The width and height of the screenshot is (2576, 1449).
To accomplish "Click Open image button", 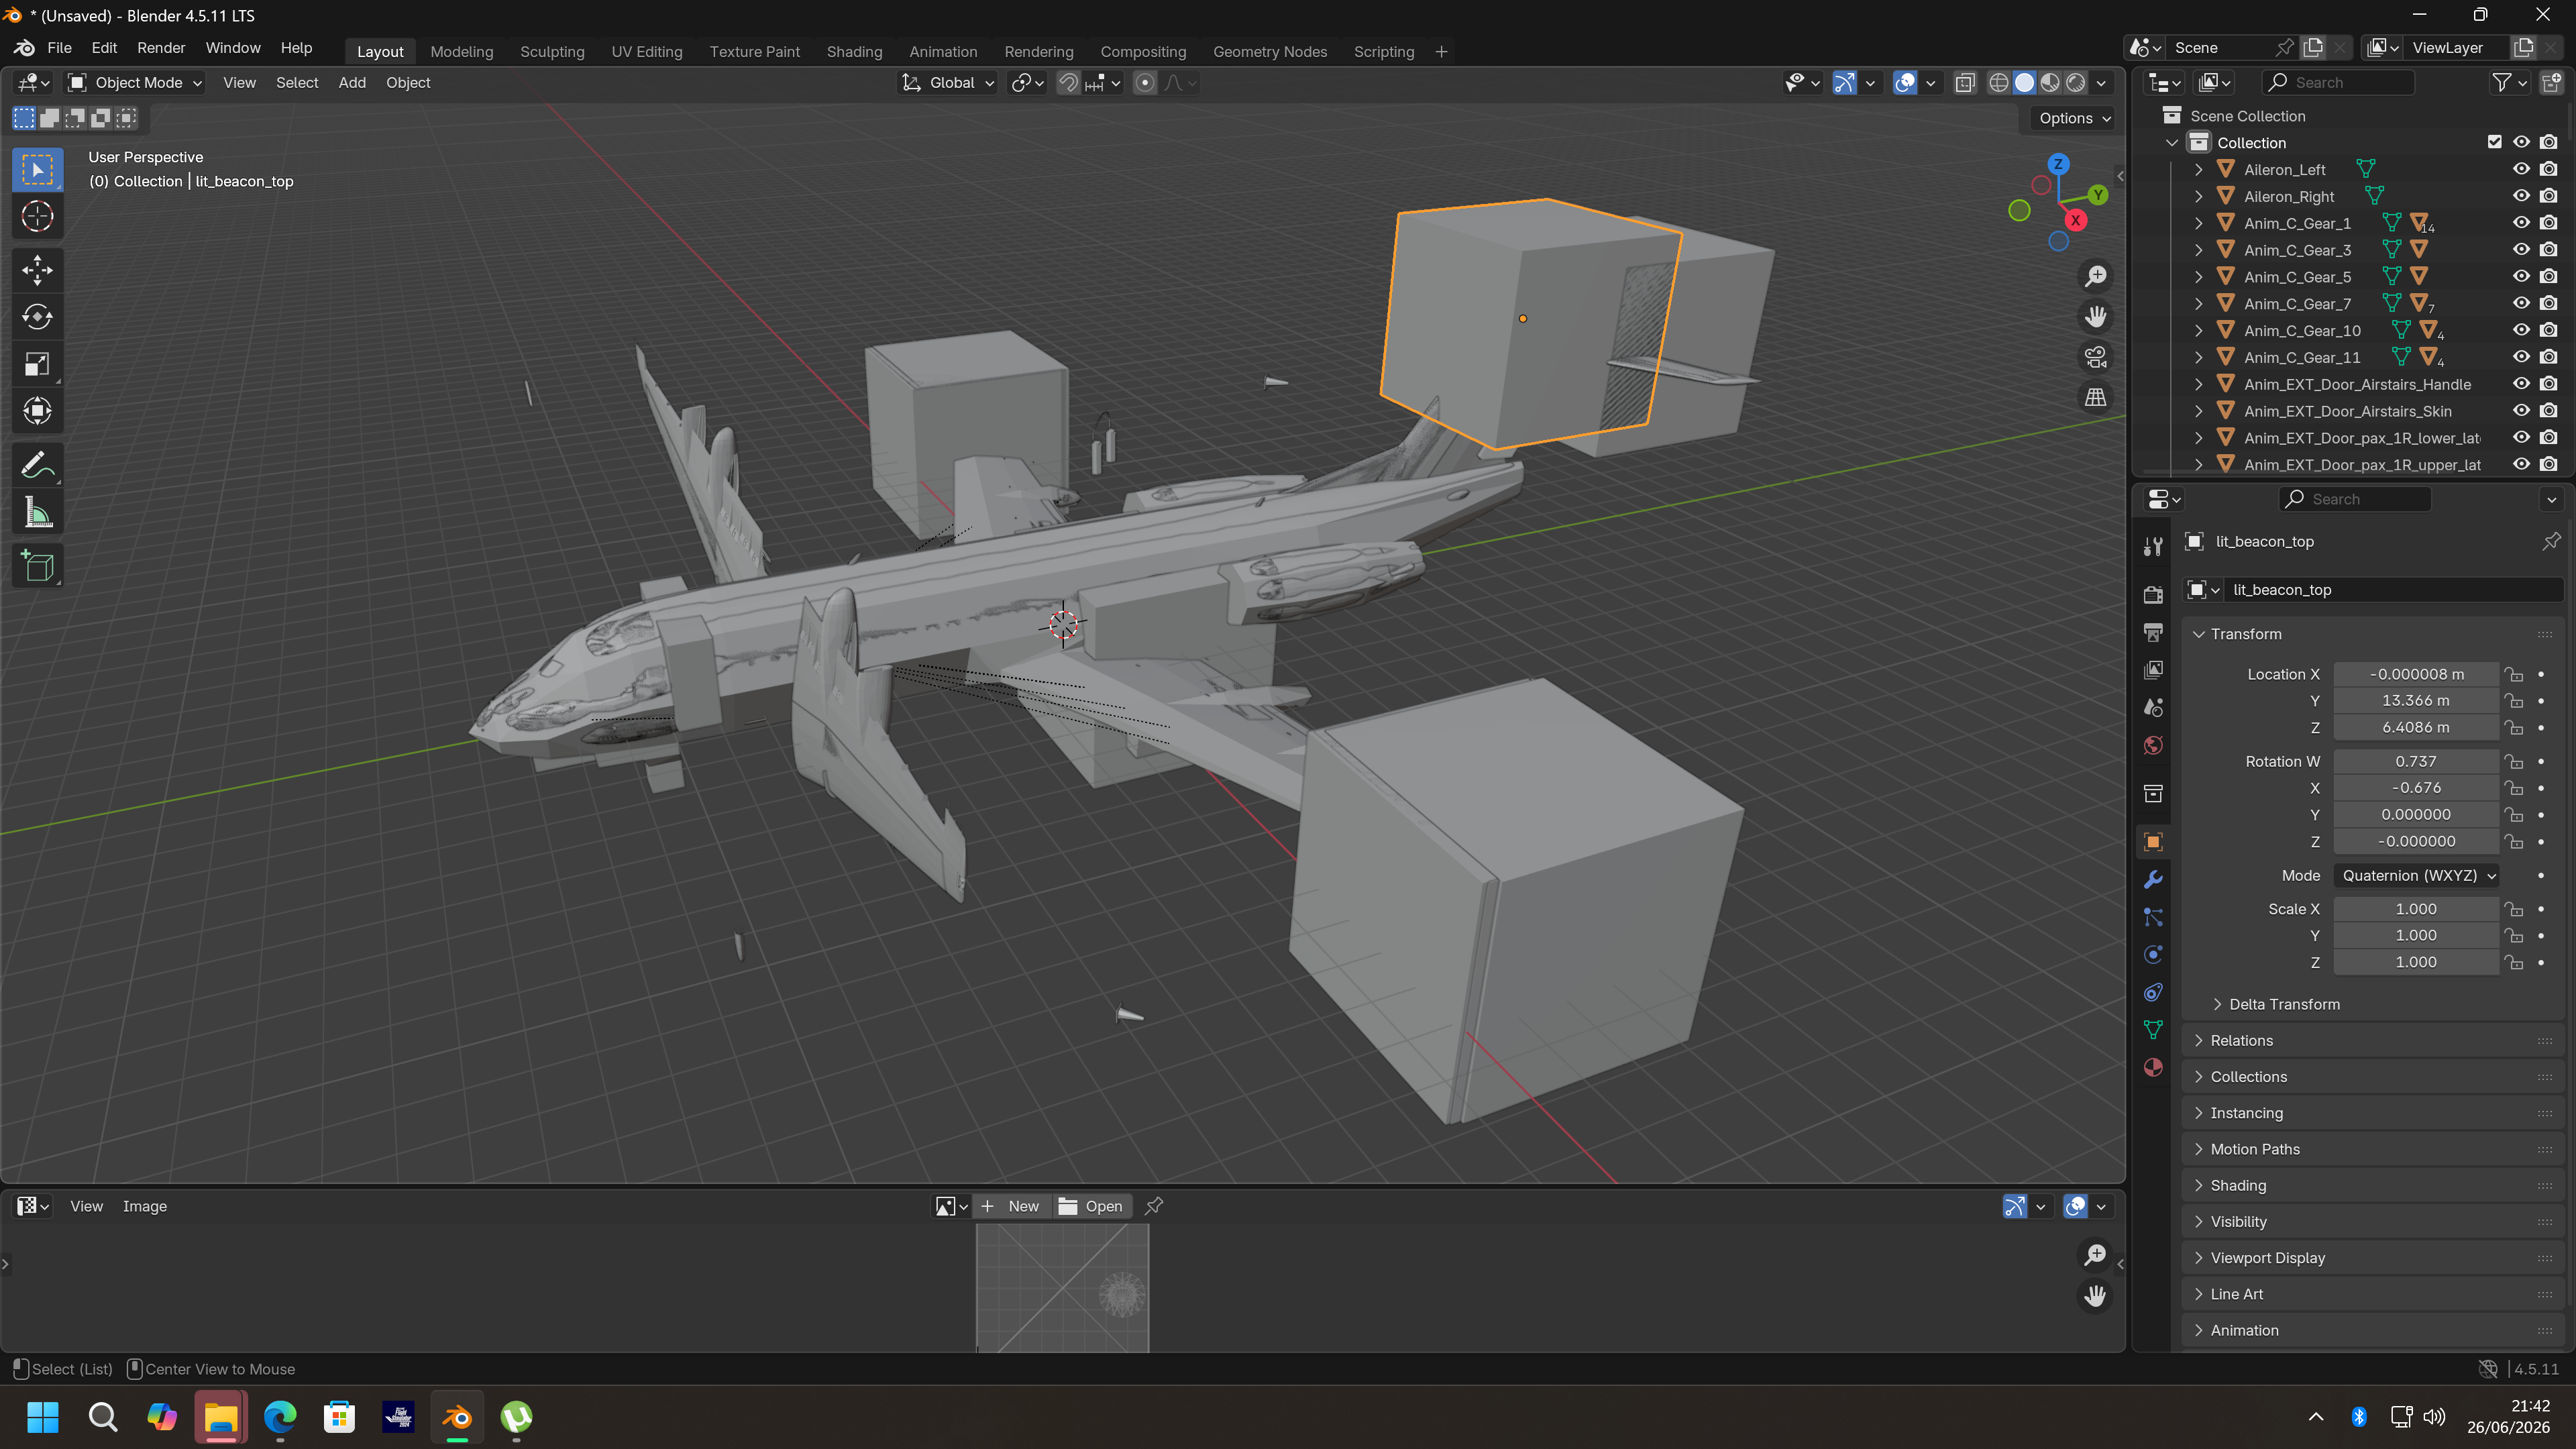I will tap(1092, 1206).
